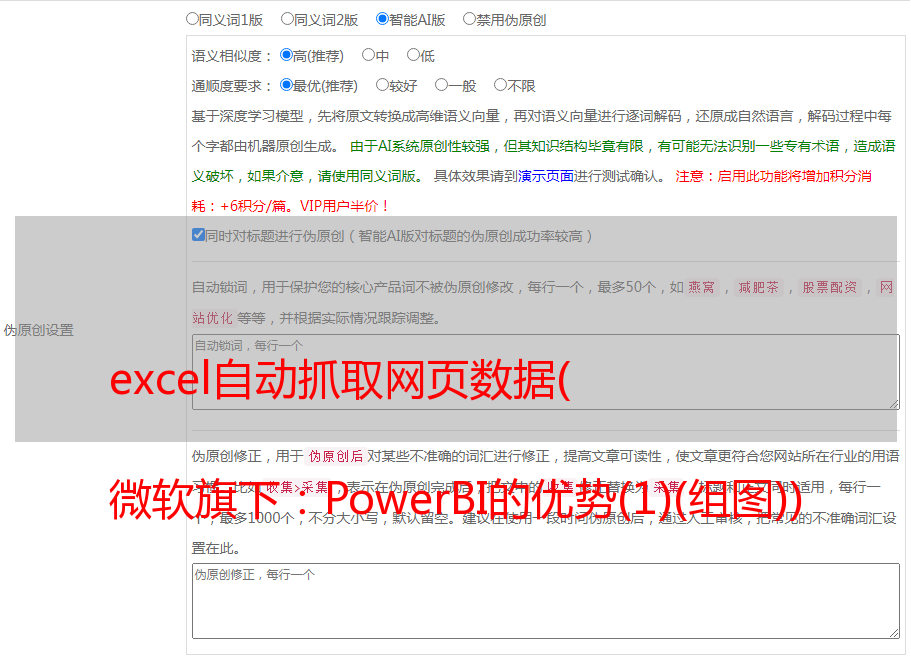Choose the 智能AI版 radio option

382,19
